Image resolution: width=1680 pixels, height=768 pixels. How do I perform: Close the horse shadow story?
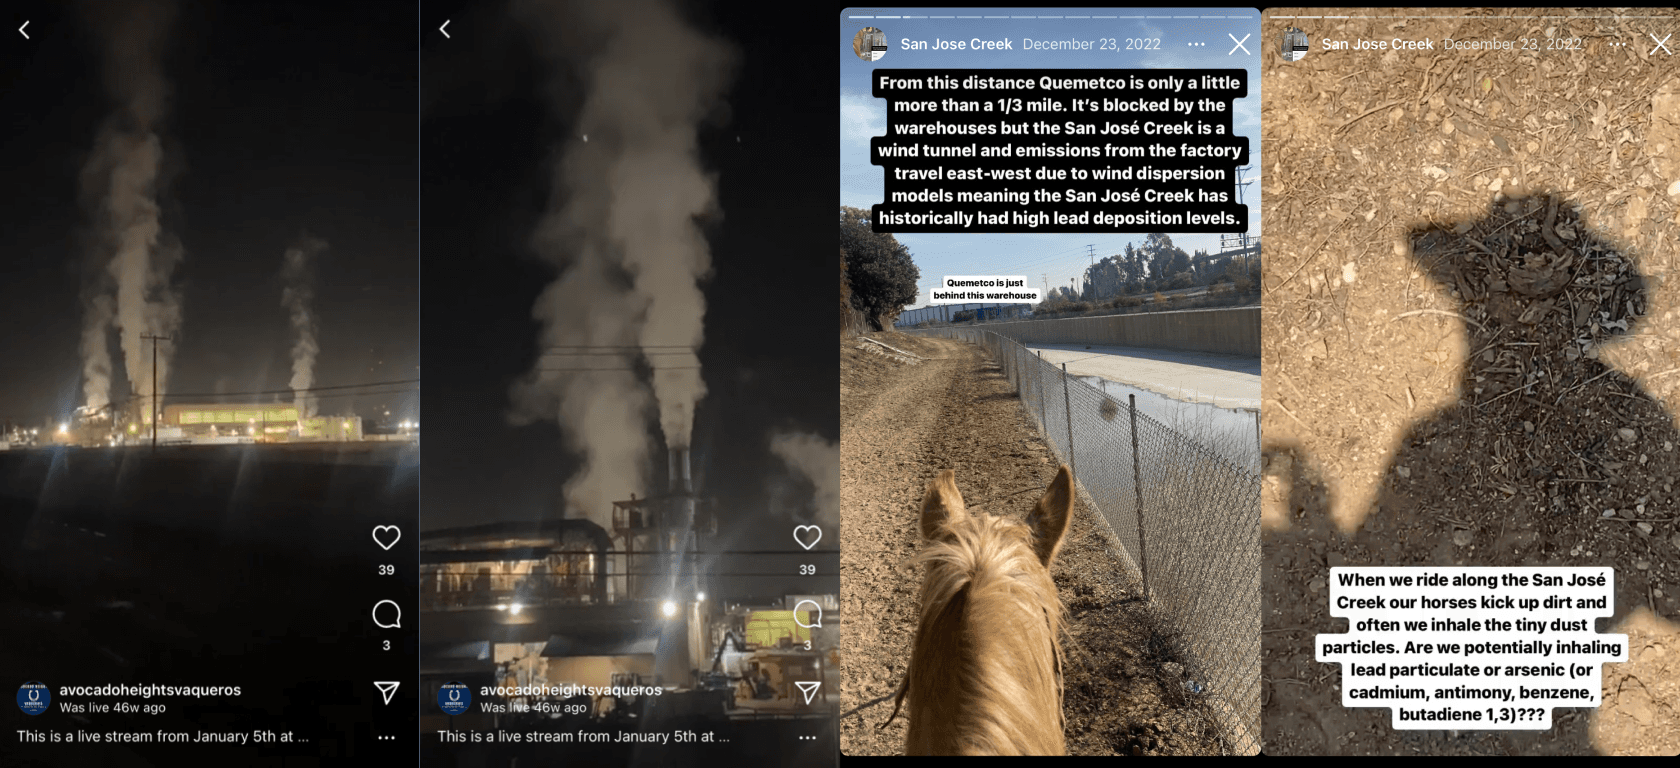tap(1660, 44)
